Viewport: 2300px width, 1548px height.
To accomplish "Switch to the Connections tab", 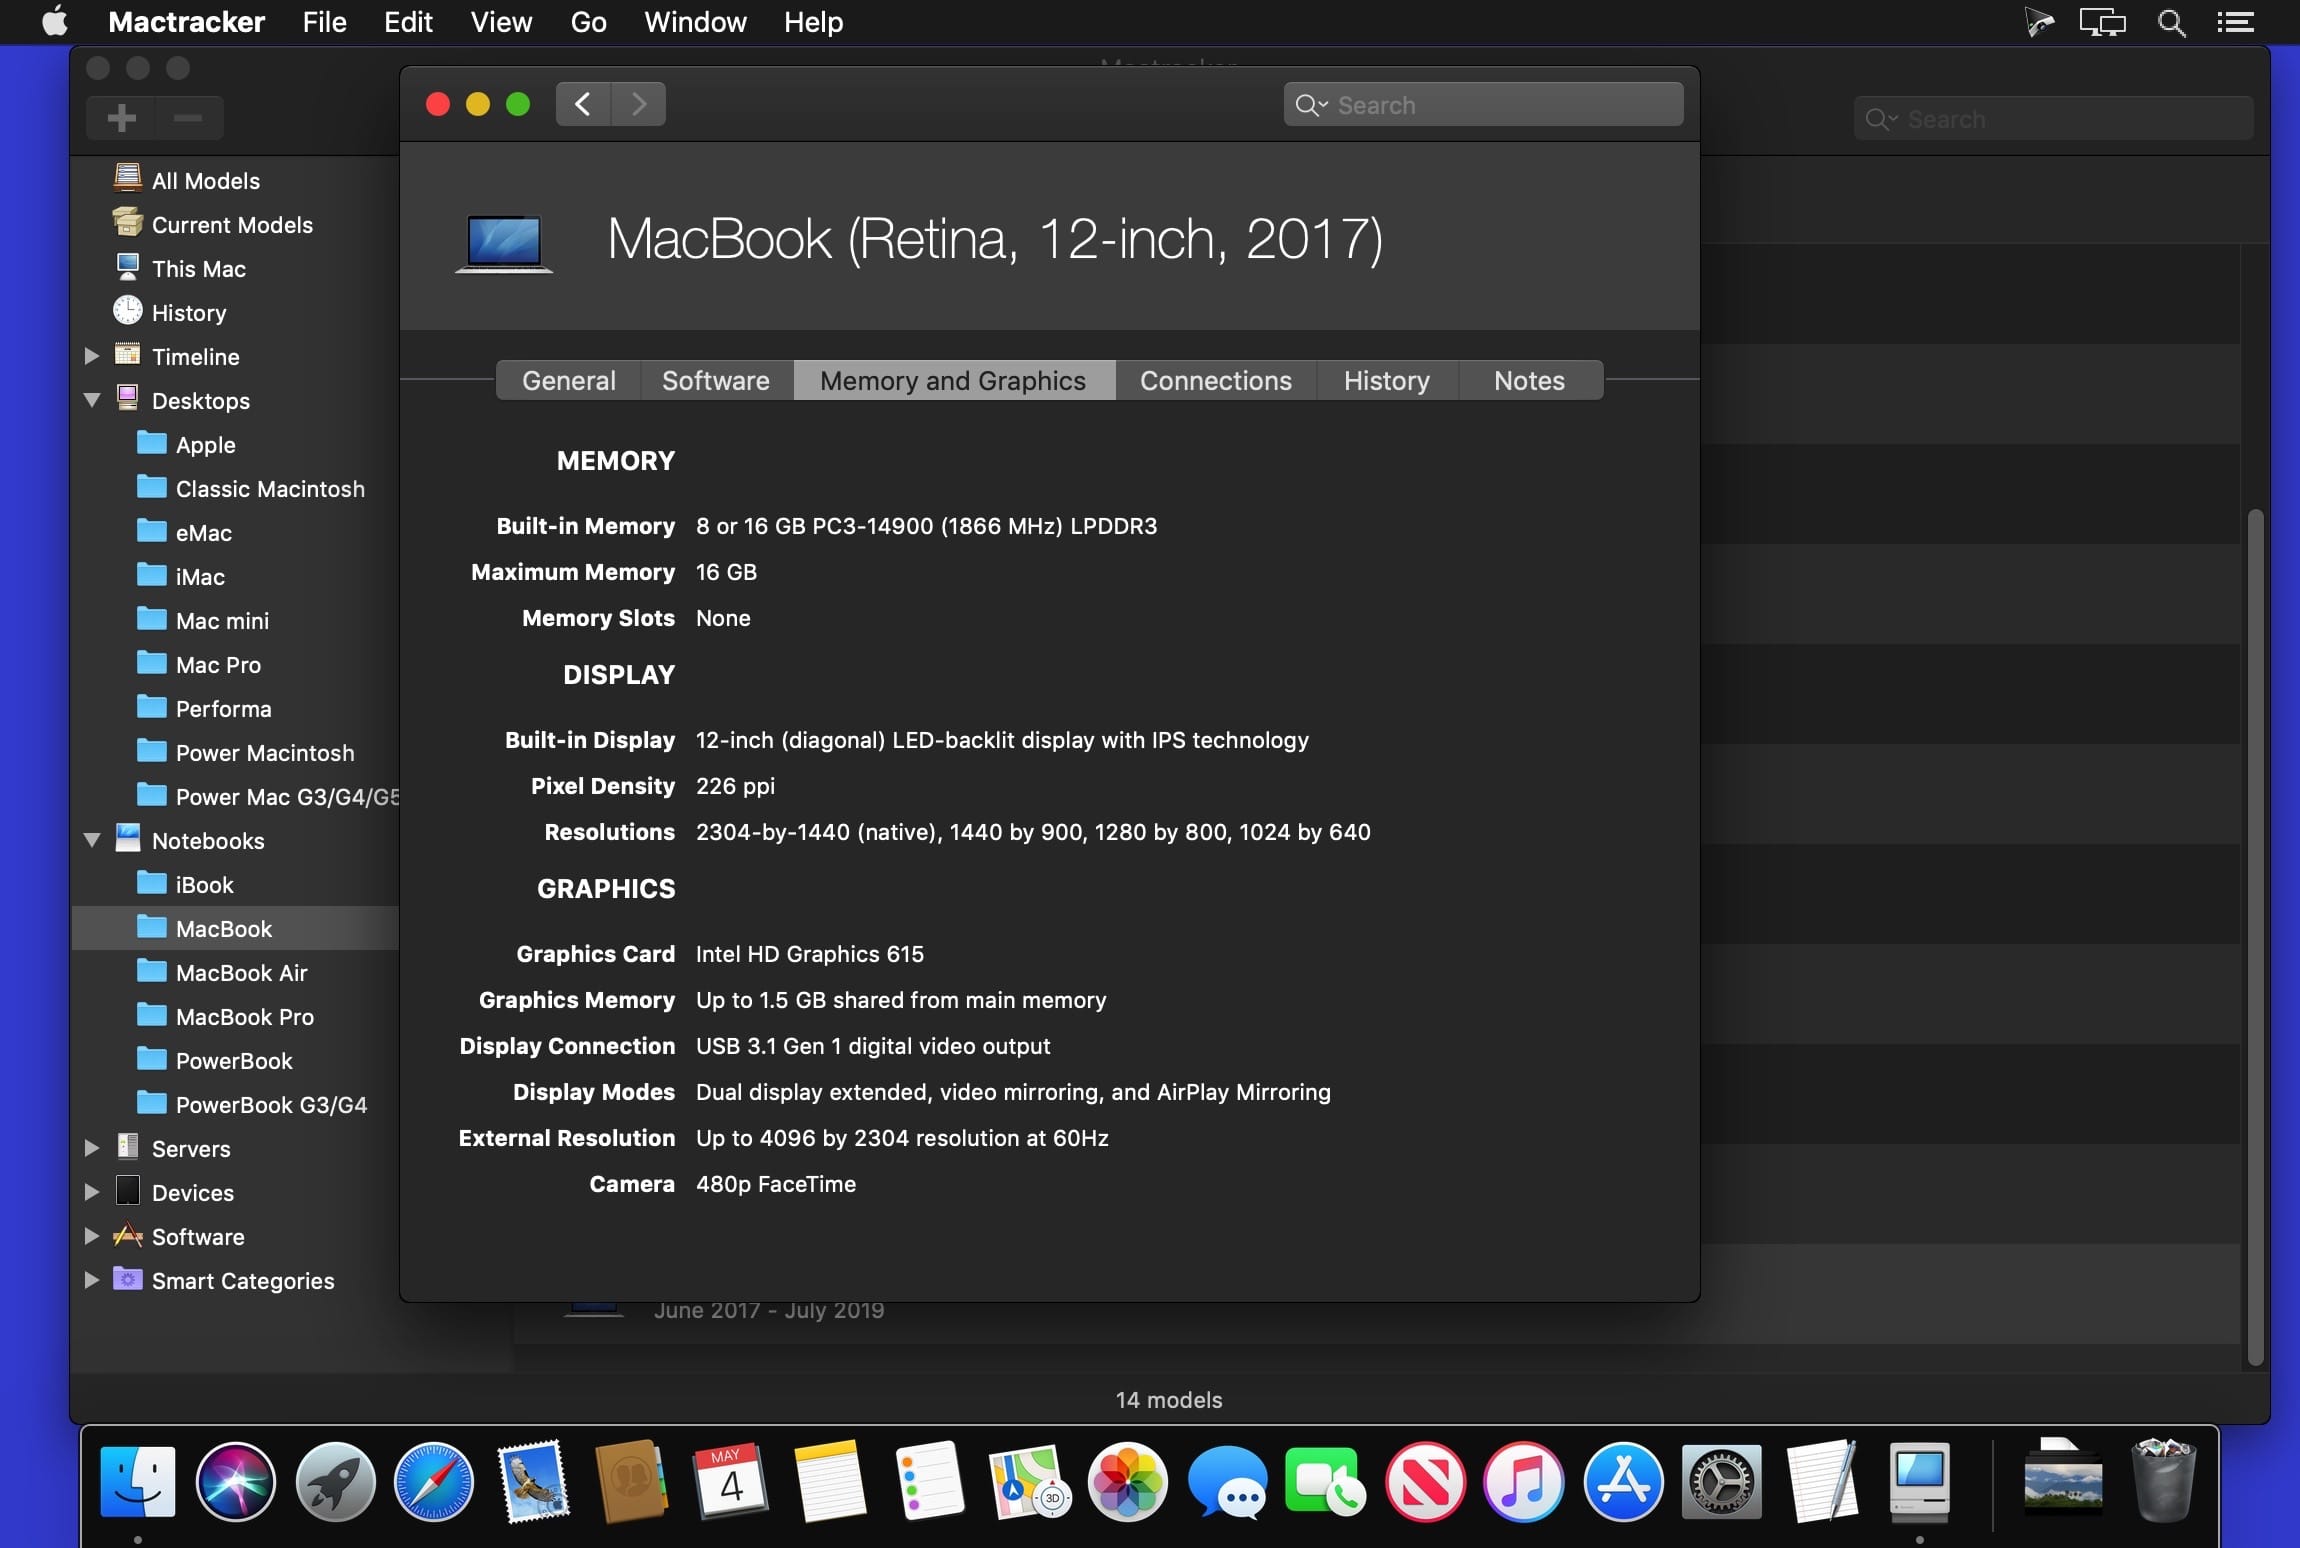I will click(x=1215, y=381).
